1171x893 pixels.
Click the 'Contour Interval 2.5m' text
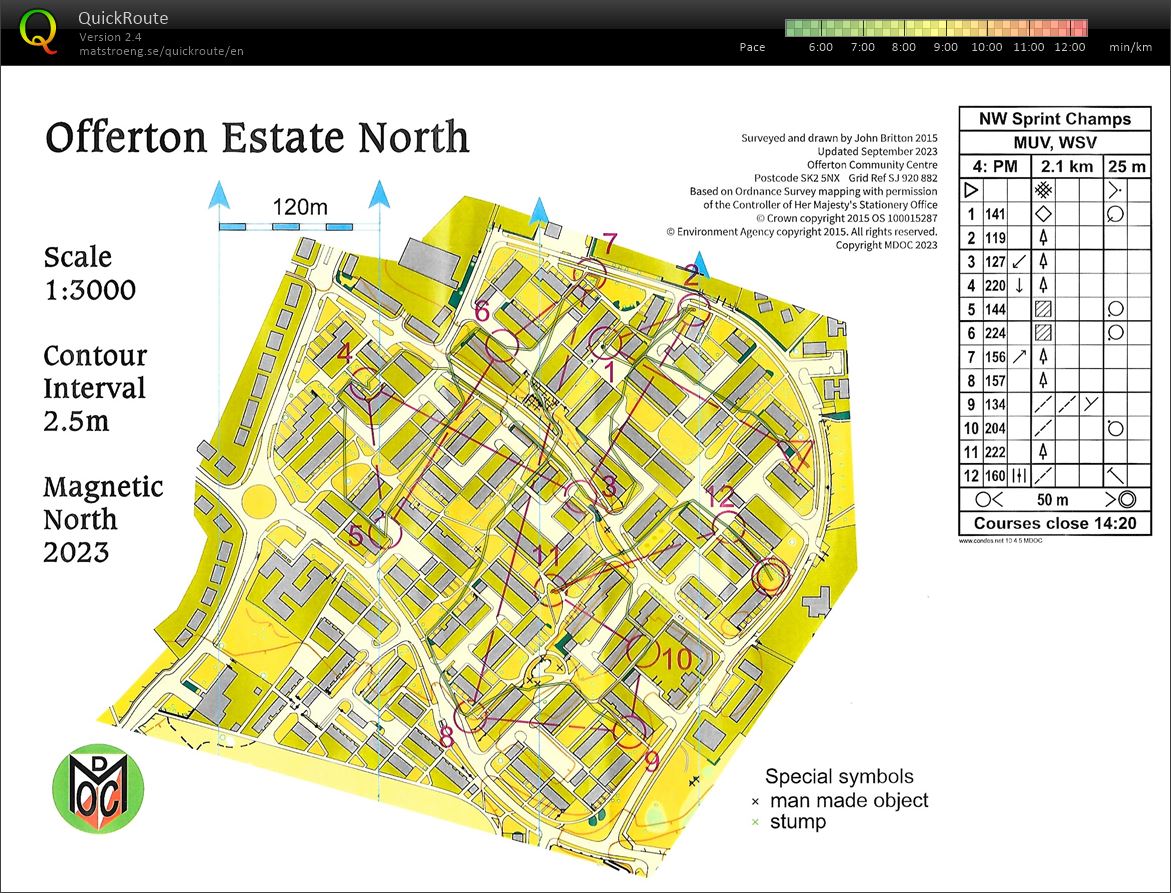pos(96,388)
